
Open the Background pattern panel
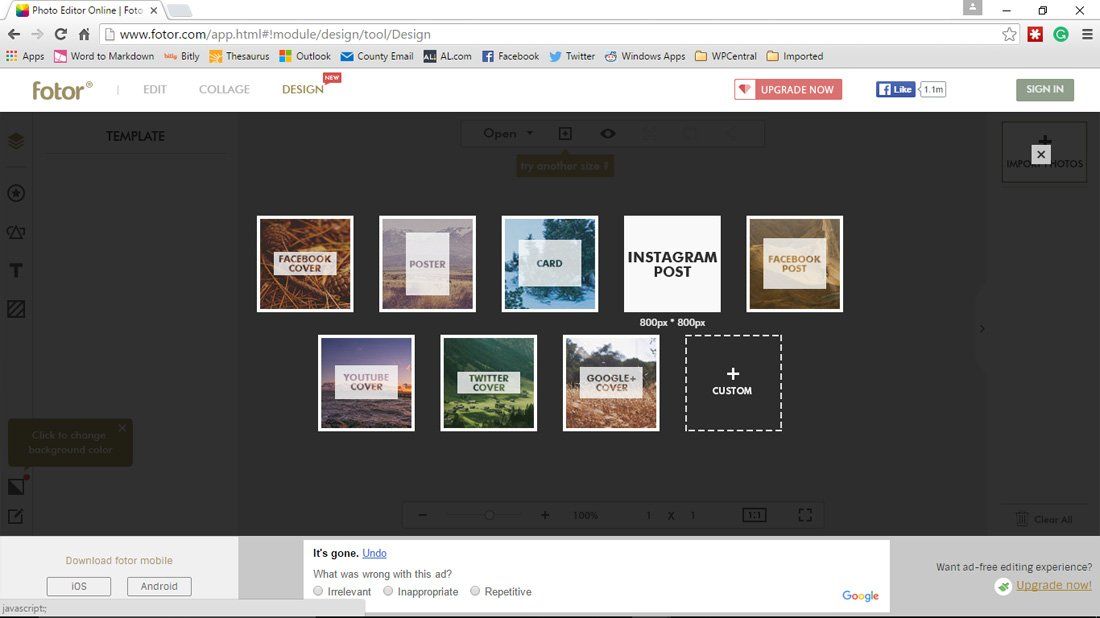[15, 309]
